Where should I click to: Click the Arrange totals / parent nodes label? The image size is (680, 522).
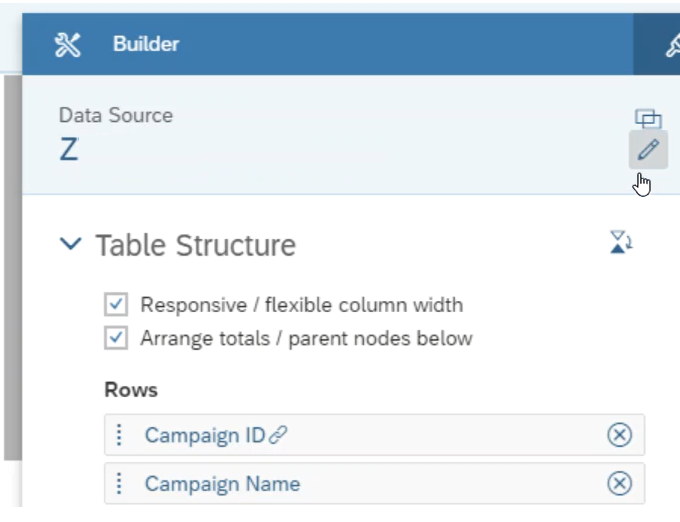coord(306,338)
